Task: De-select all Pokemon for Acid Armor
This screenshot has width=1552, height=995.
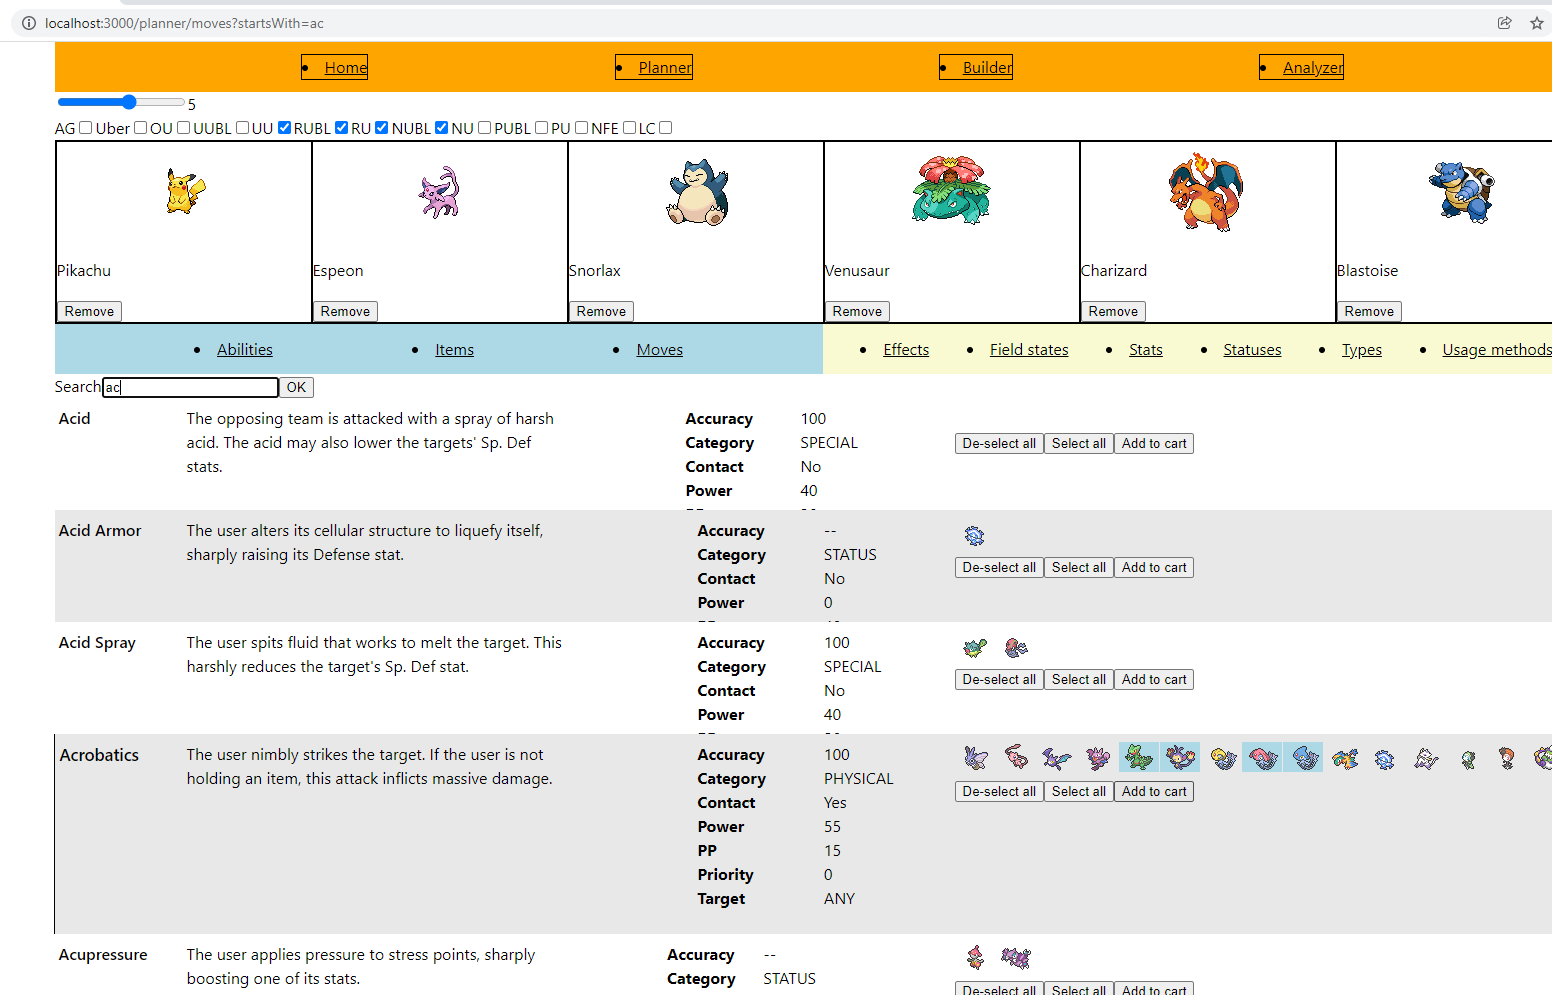Action: (x=999, y=567)
